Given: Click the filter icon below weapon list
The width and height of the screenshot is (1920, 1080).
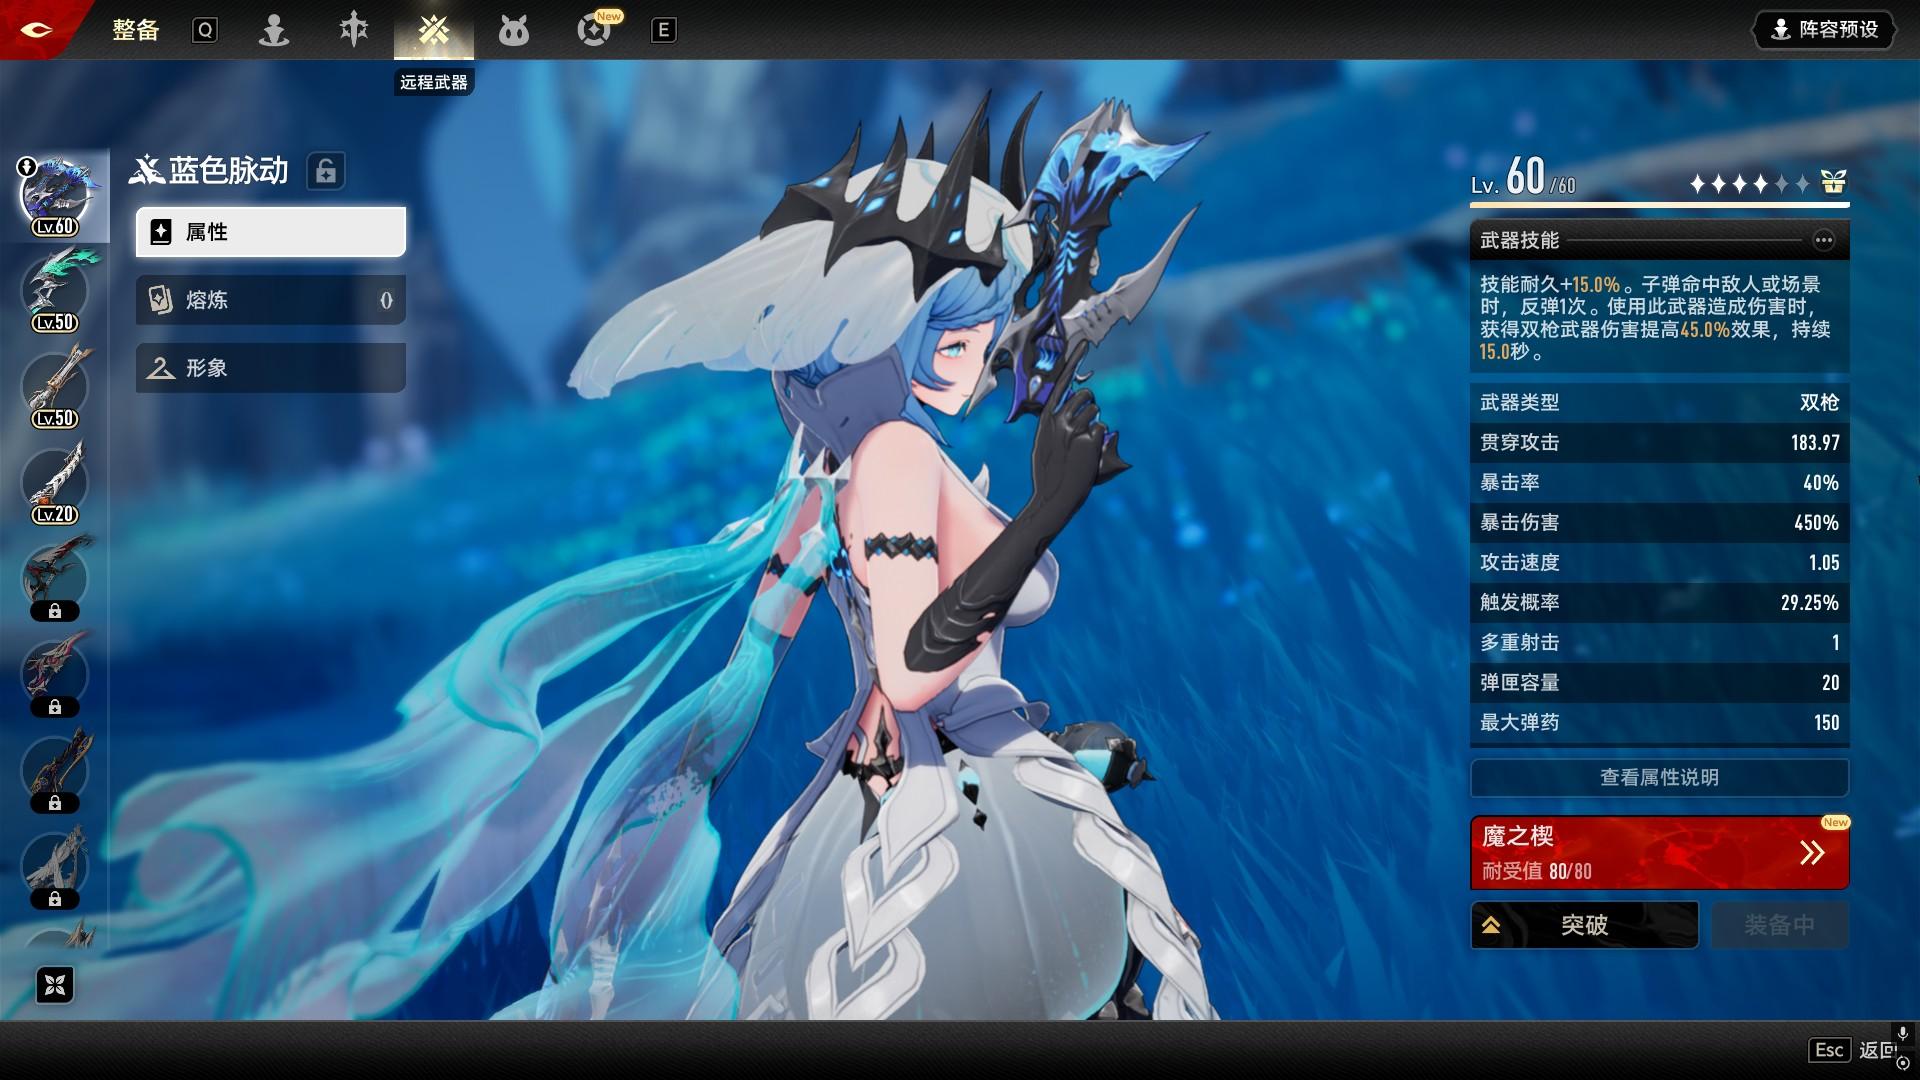Looking at the screenshot, I should tap(55, 985).
